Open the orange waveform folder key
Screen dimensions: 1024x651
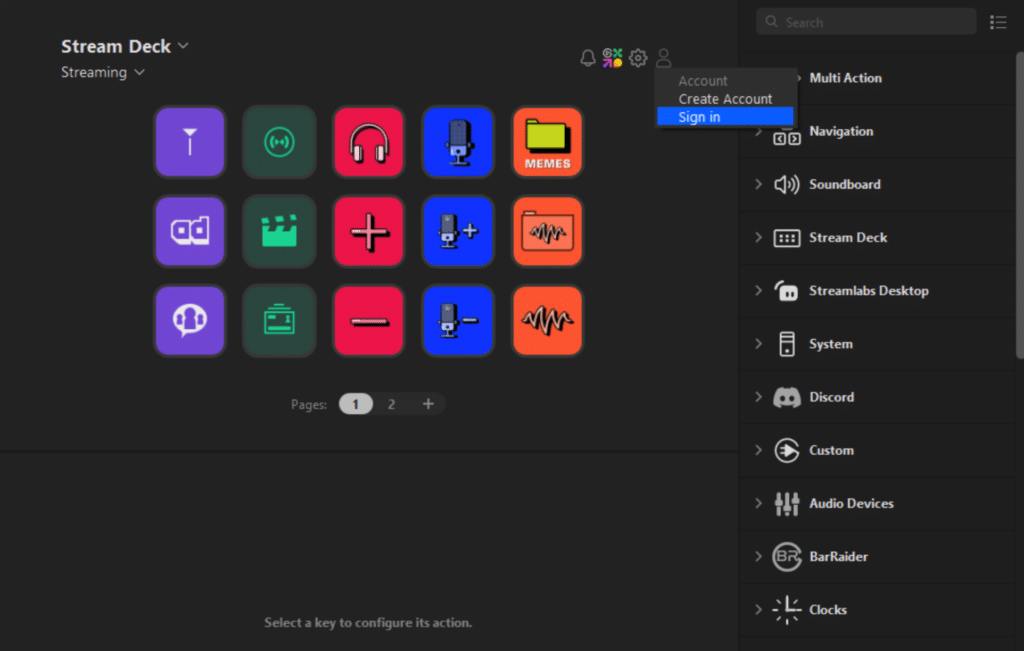547,231
